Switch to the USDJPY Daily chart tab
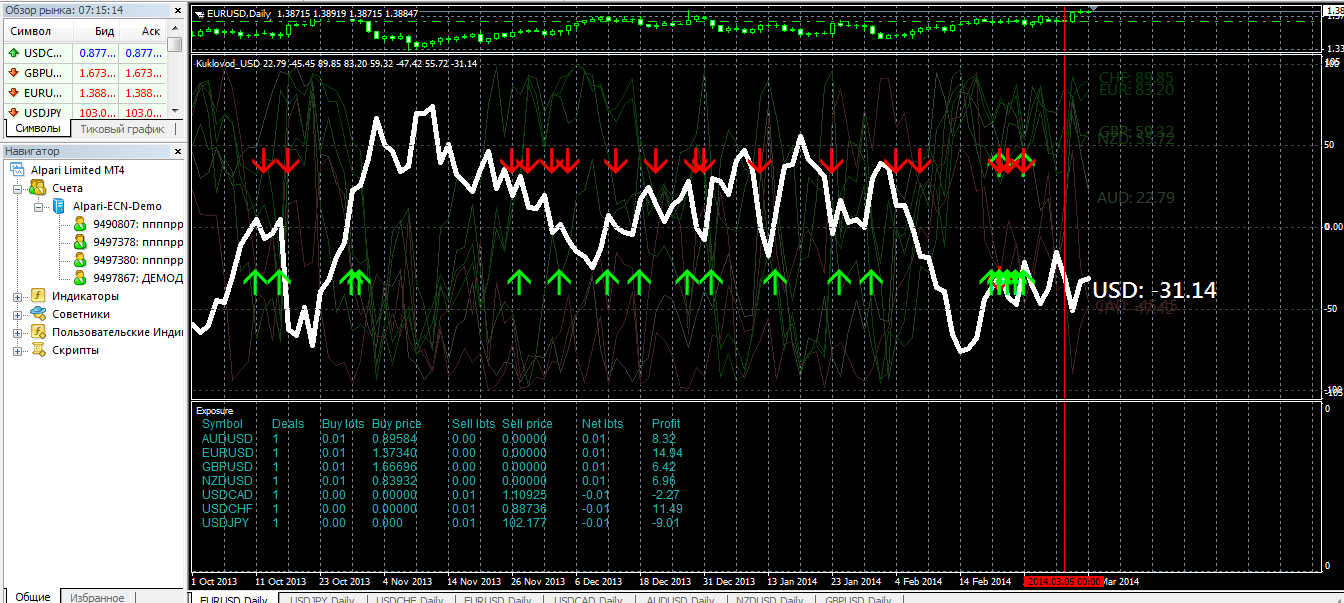The width and height of the screenshot is (1344, 603). pyautogui.click(x=322, y=599)
